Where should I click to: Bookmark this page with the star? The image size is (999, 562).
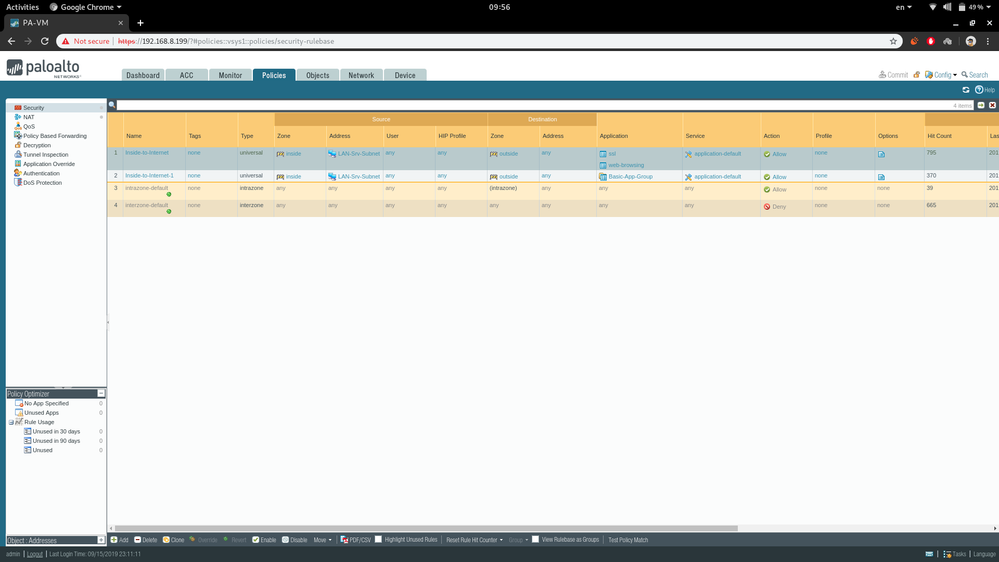893,41
